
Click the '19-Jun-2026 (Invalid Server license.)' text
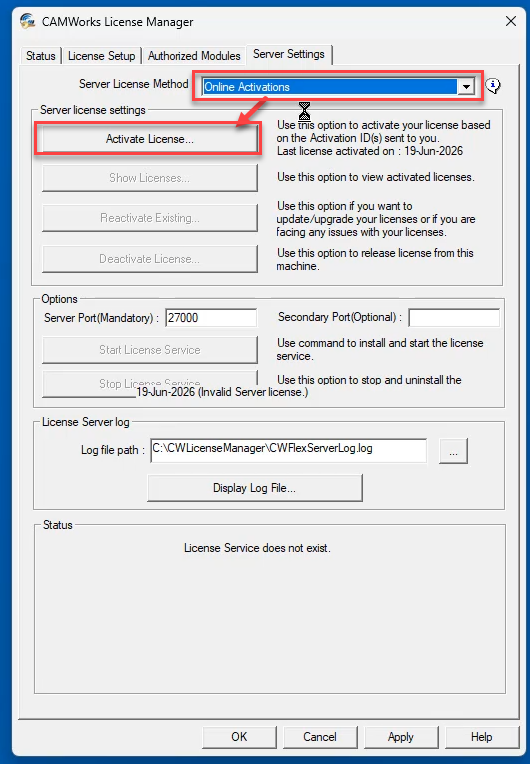[222, 392]
